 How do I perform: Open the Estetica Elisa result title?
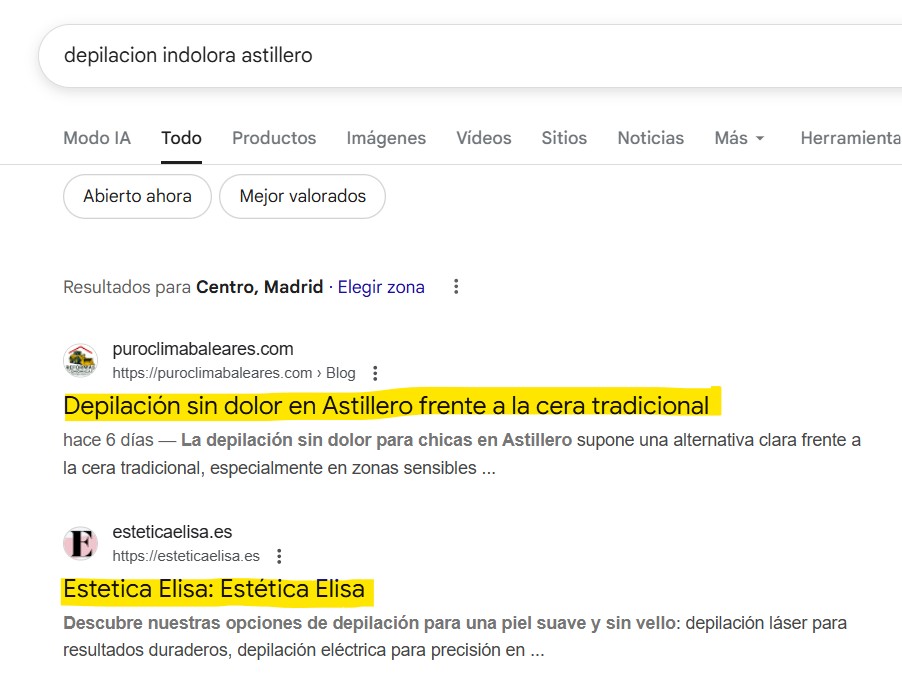click(214, 589)
